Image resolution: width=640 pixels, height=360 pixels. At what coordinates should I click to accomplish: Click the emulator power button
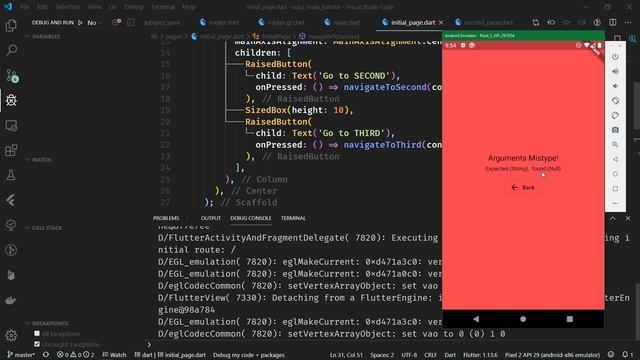click(615, 57)
